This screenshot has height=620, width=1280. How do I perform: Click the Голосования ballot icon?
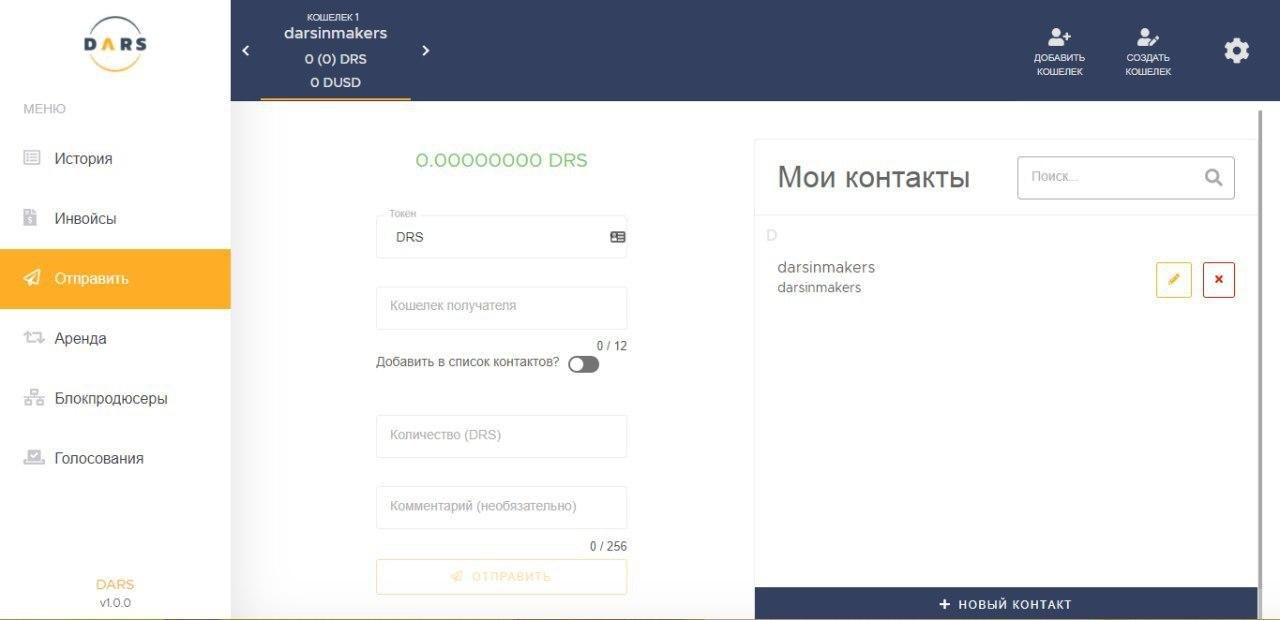(x=34, y=457)
